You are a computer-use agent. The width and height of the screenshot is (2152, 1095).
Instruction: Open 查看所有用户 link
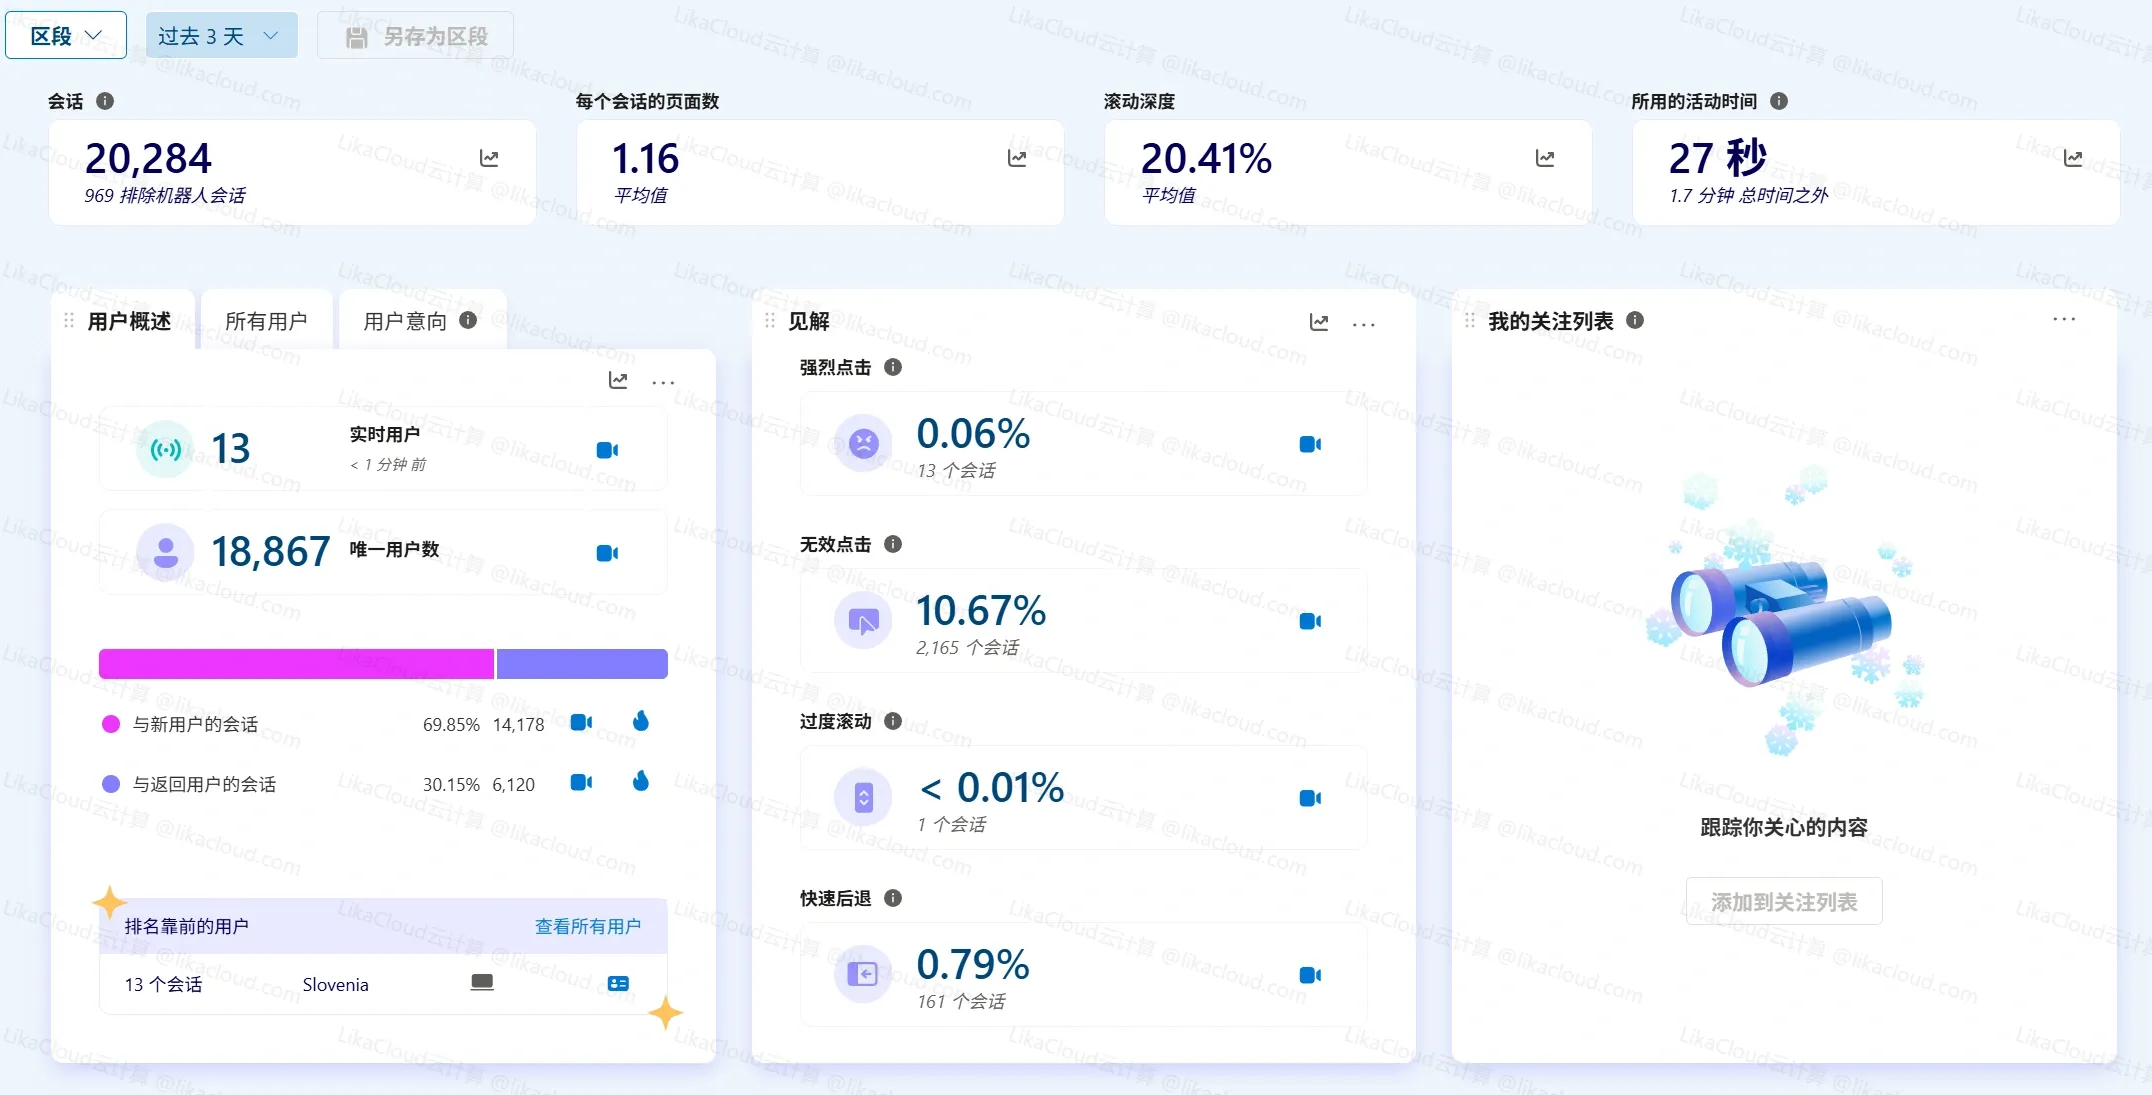(589, 926)
